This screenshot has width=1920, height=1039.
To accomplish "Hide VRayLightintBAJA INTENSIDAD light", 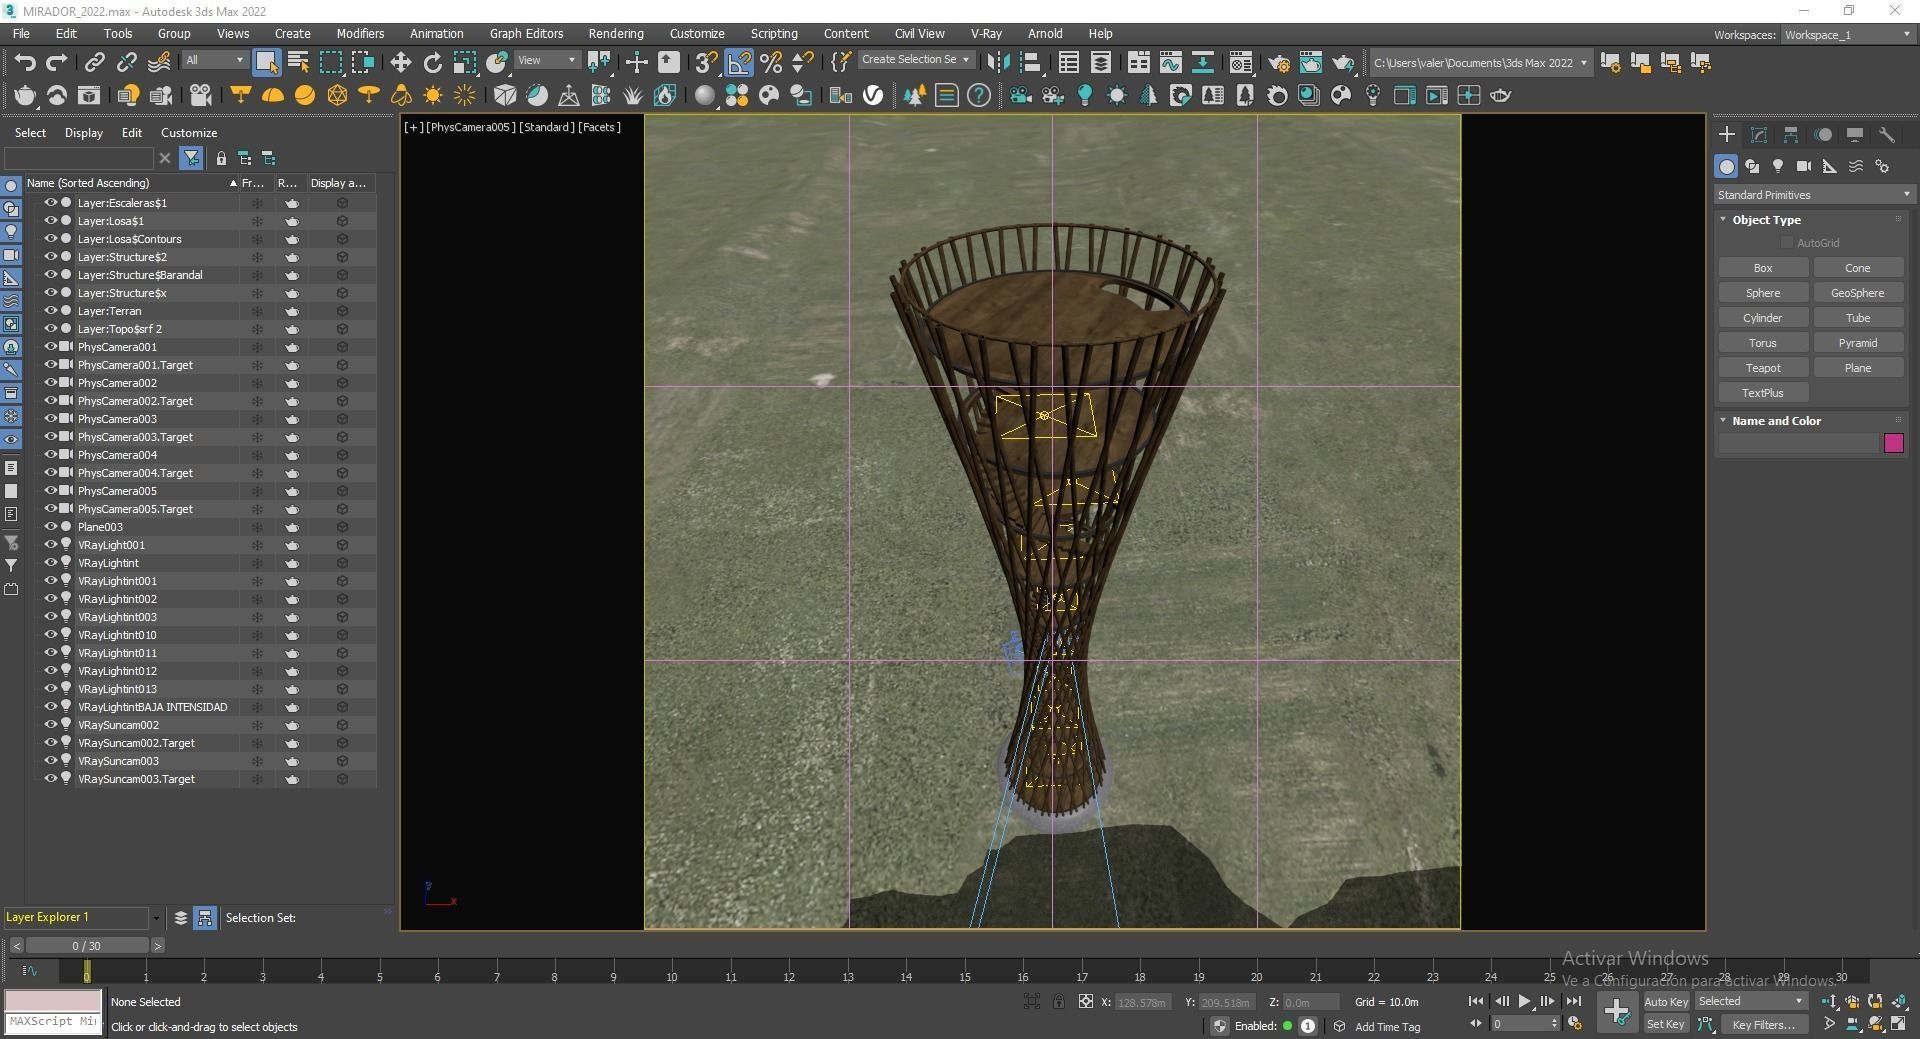I will [x=50, y=706].
